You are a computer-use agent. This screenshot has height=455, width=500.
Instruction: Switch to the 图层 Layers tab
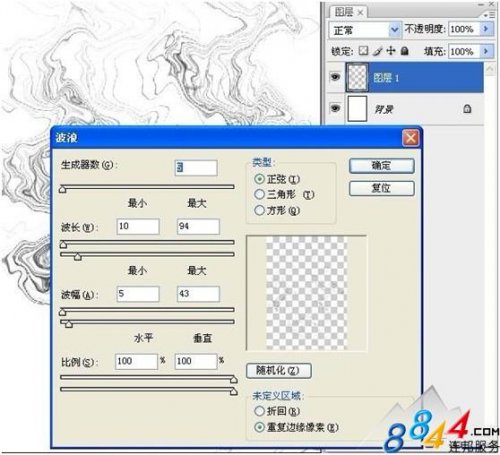pyautogui.click(x=344, y=12)
